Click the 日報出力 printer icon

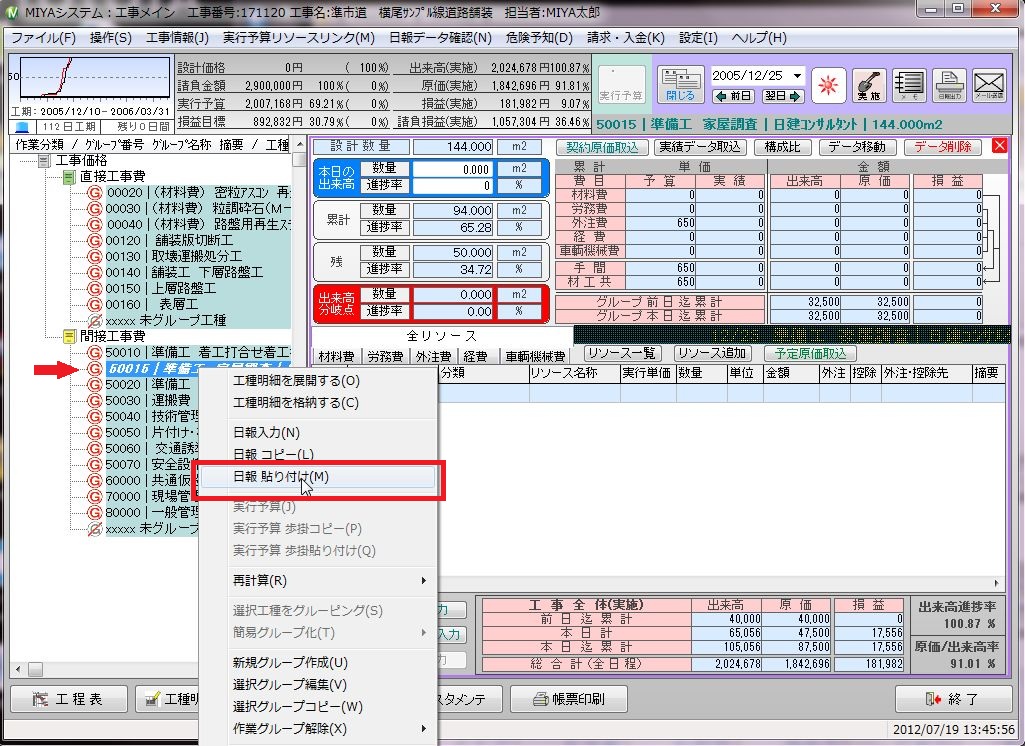tap(949, 86)
